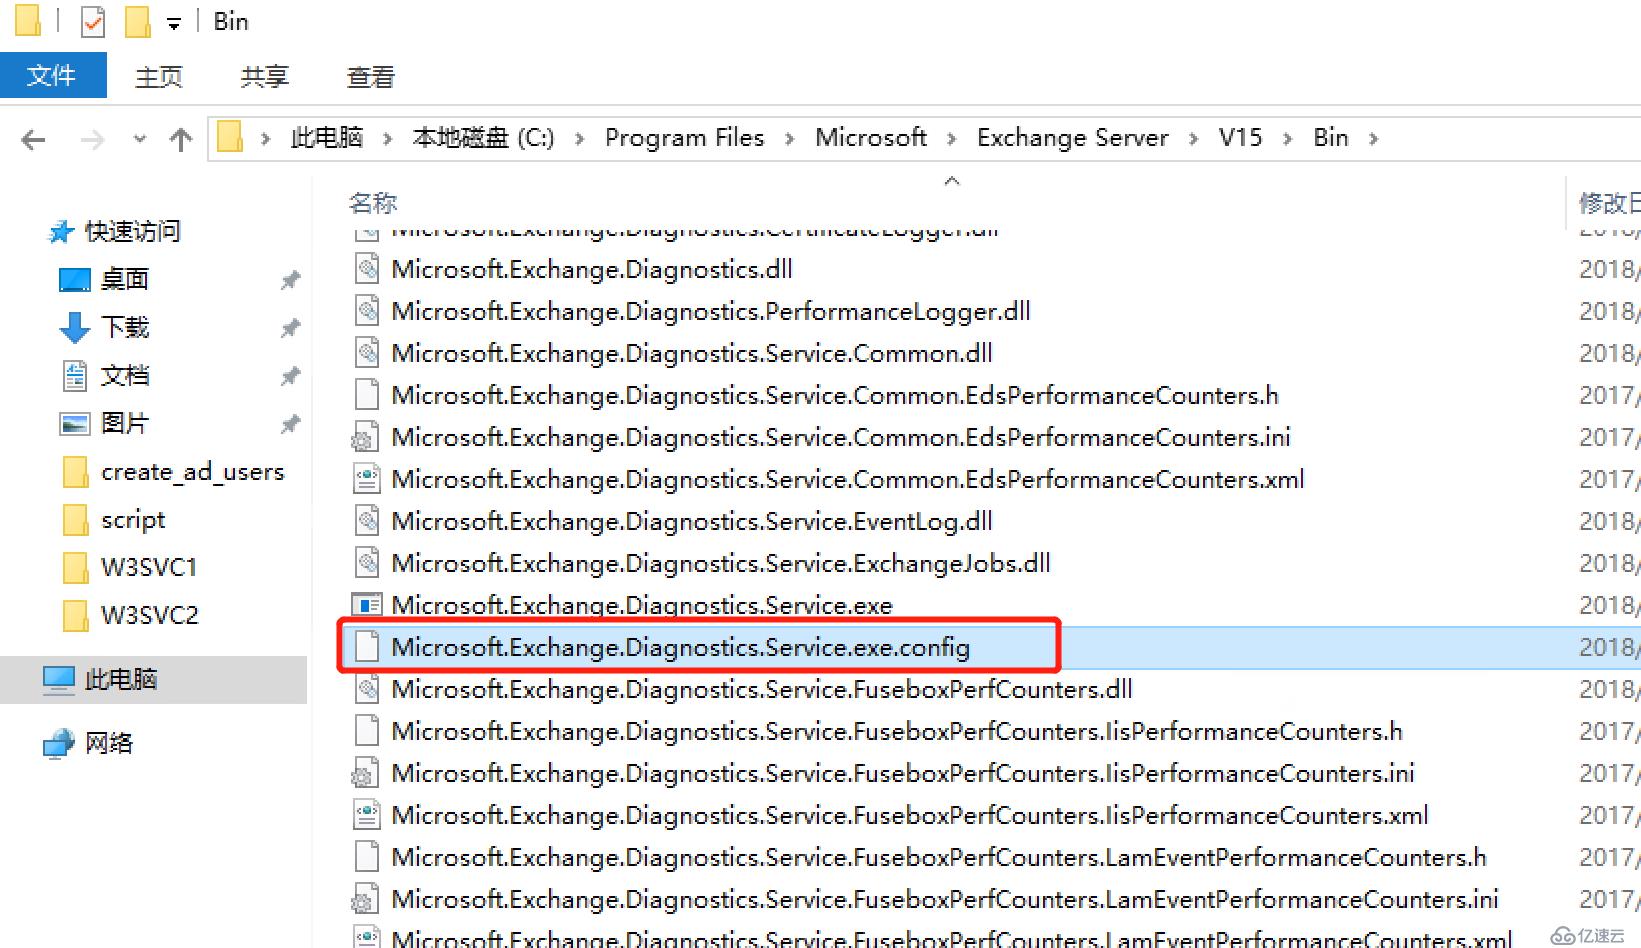
Task: Navigate to Exchange Server breadcrumb
Action: coord(1072,138)
